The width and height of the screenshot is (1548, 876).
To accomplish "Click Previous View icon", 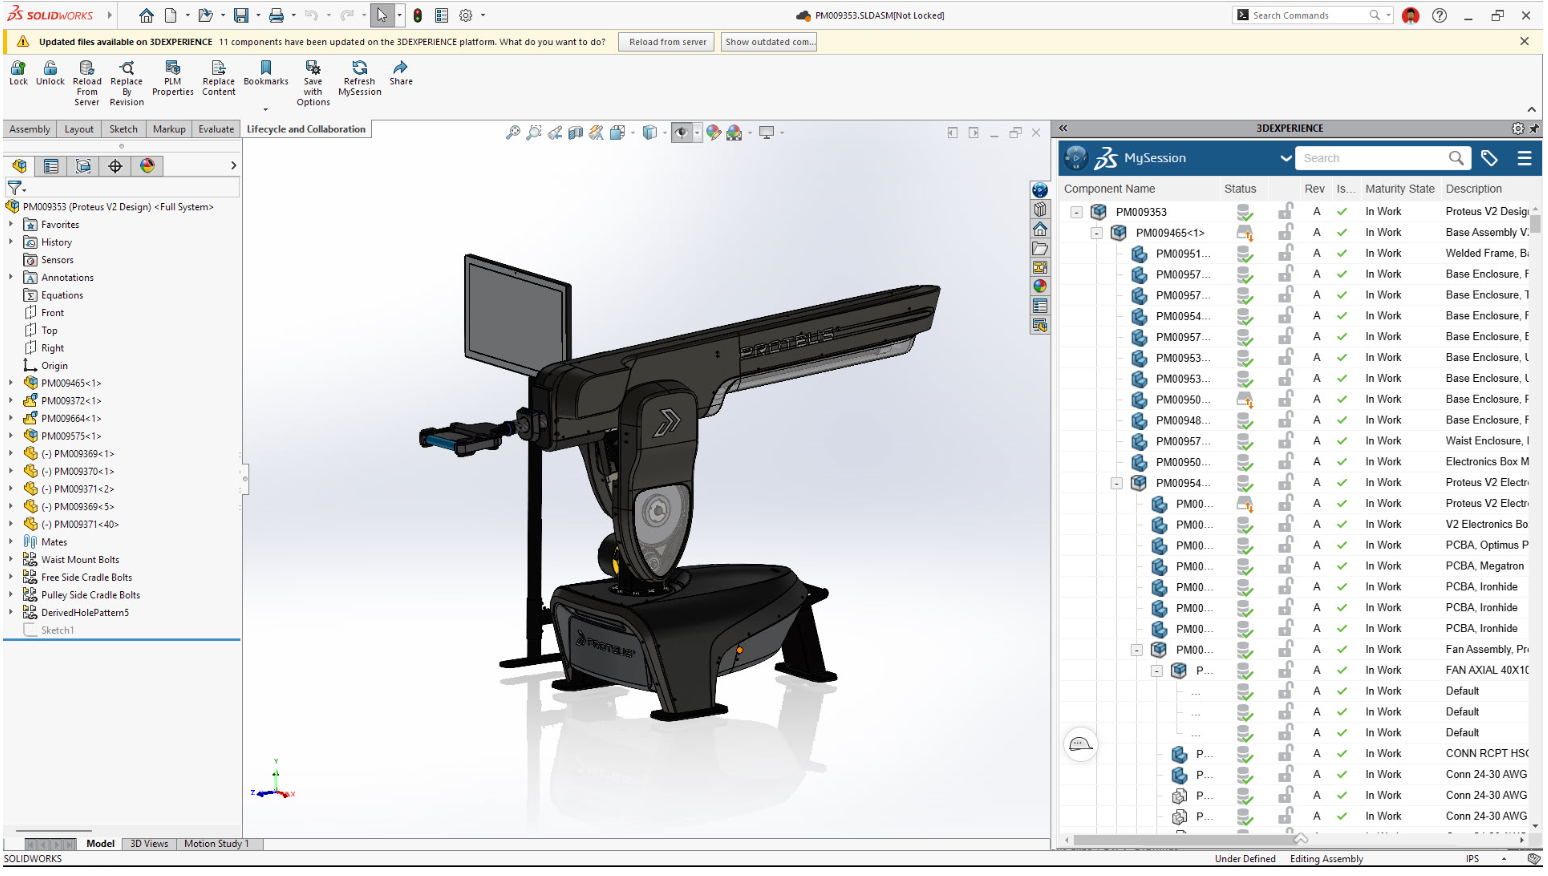I will pyautogui.click(x=555, y=132).
